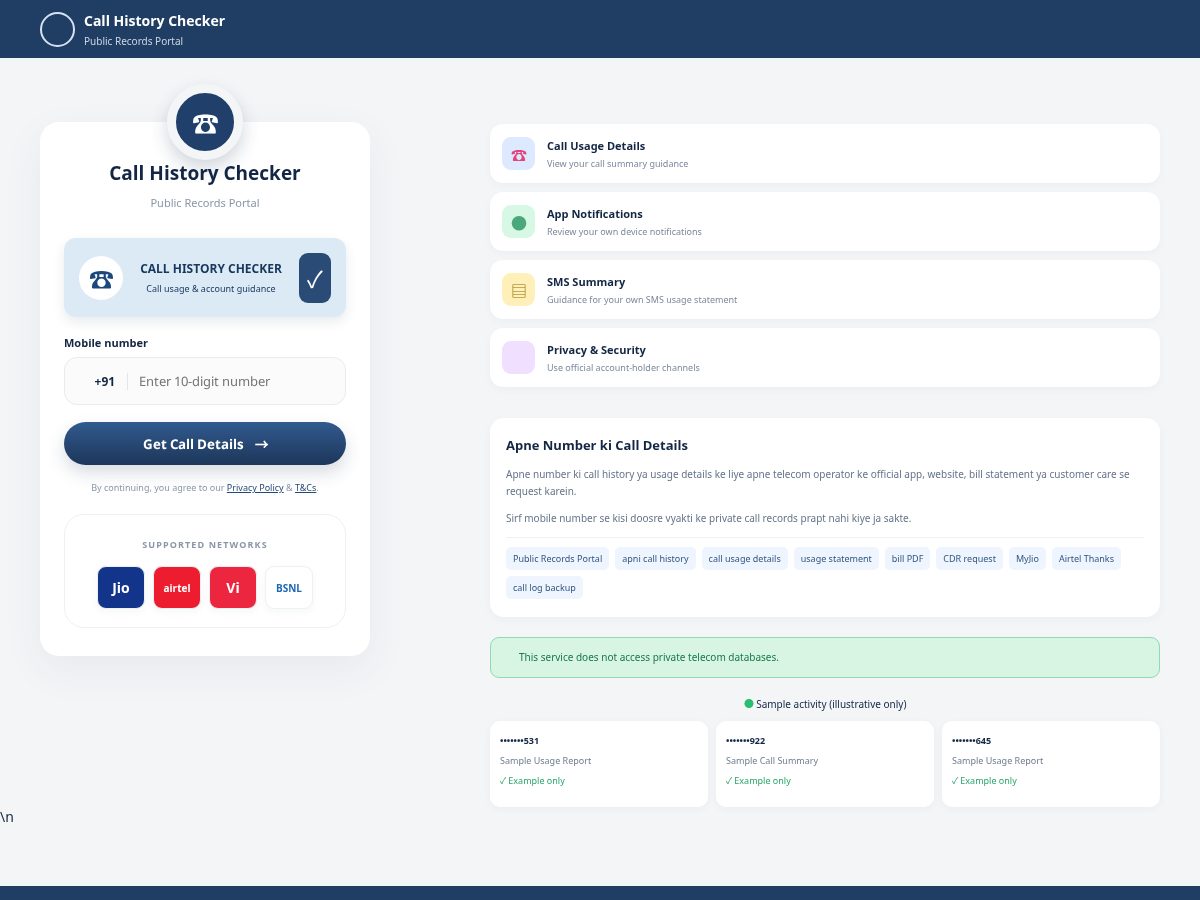Select the BSNL network logo
The image size is (1200, 900).
(289, 588)
